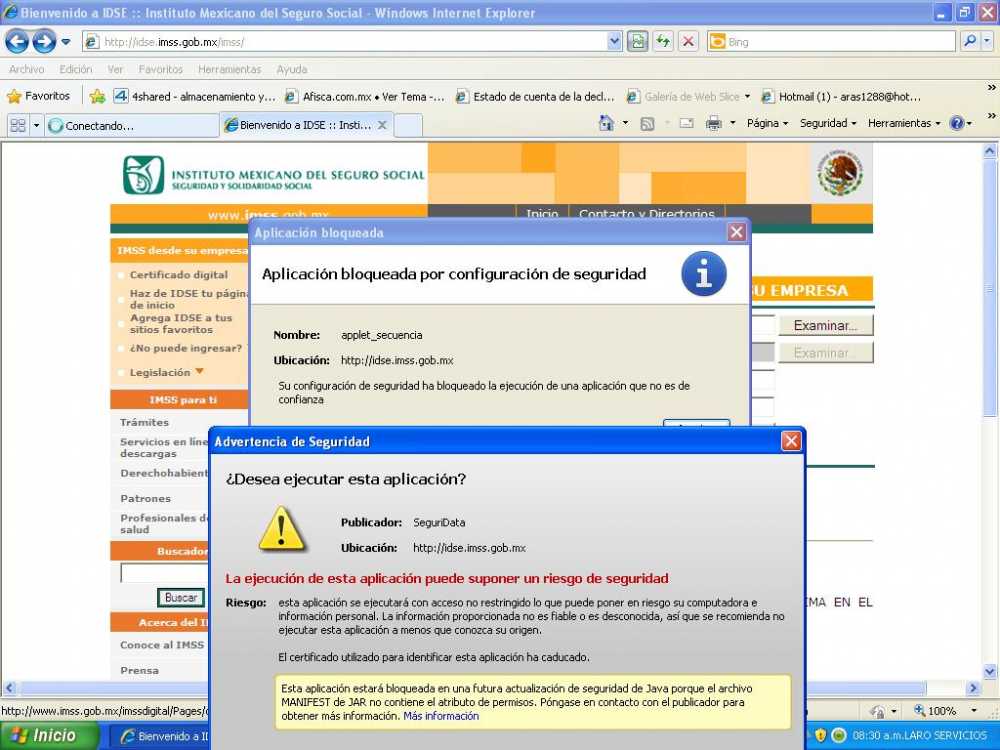Open the Hotmail favorites link

[x=842, y=97]
